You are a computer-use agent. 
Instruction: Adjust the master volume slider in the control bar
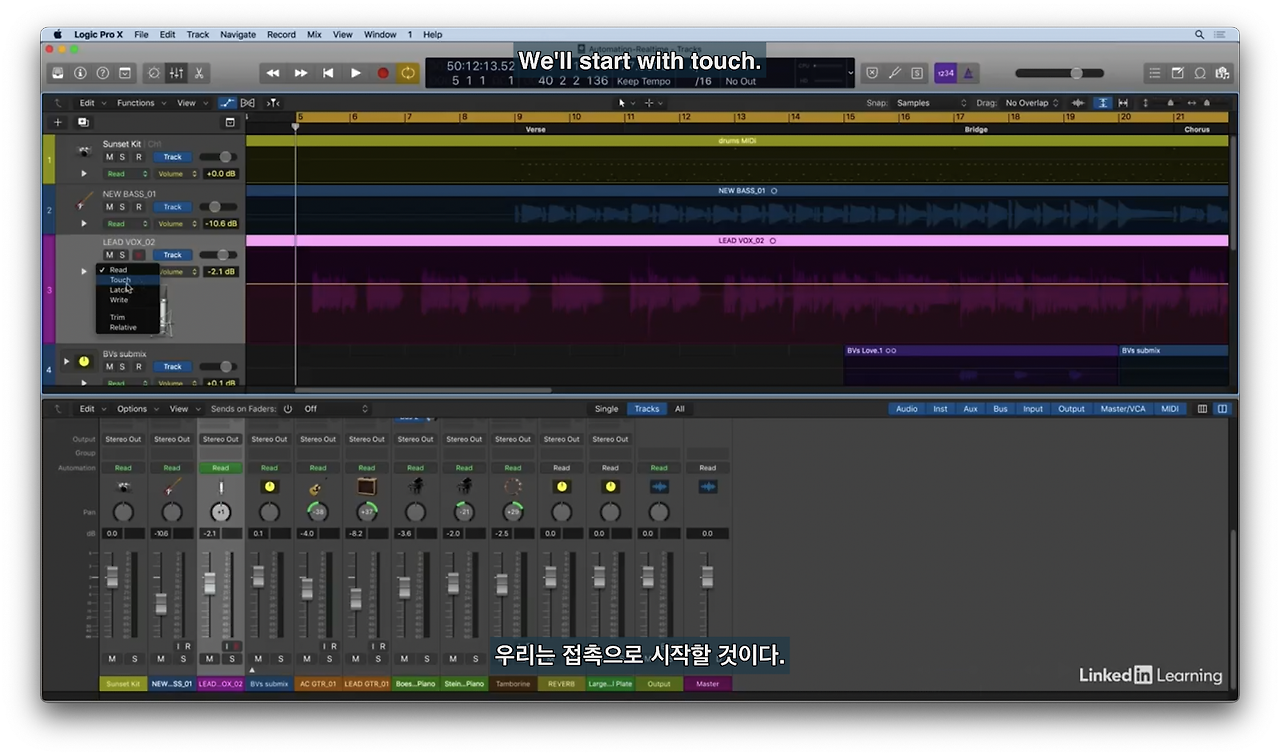(x=1060, y=73)
